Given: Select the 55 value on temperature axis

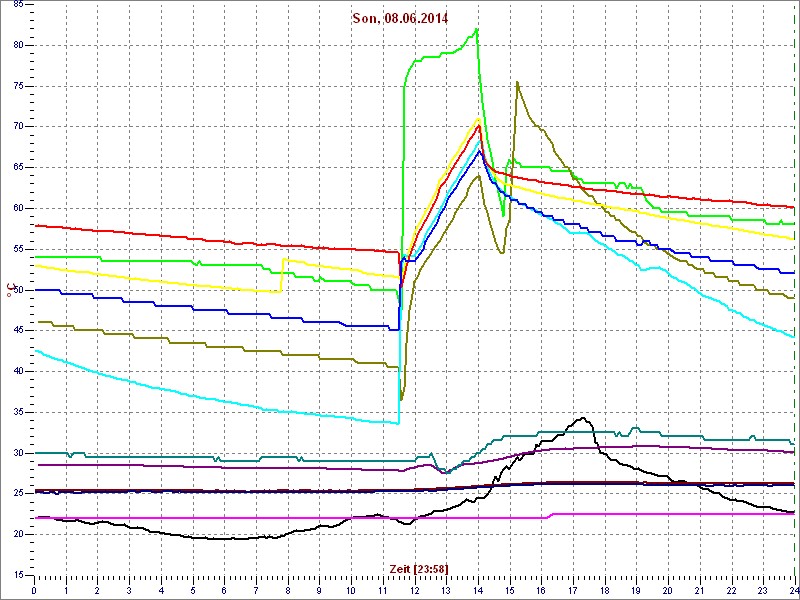Looking at the screenshot, I should point(17,249).
